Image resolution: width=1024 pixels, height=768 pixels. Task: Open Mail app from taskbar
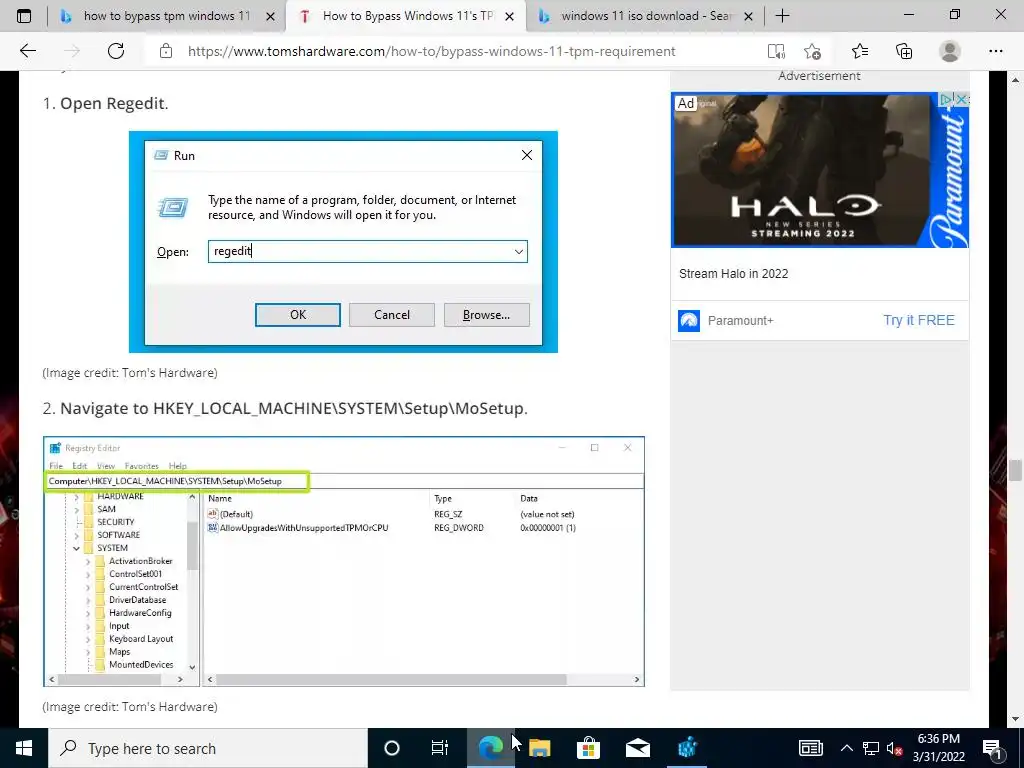click(x=637, y=748)
